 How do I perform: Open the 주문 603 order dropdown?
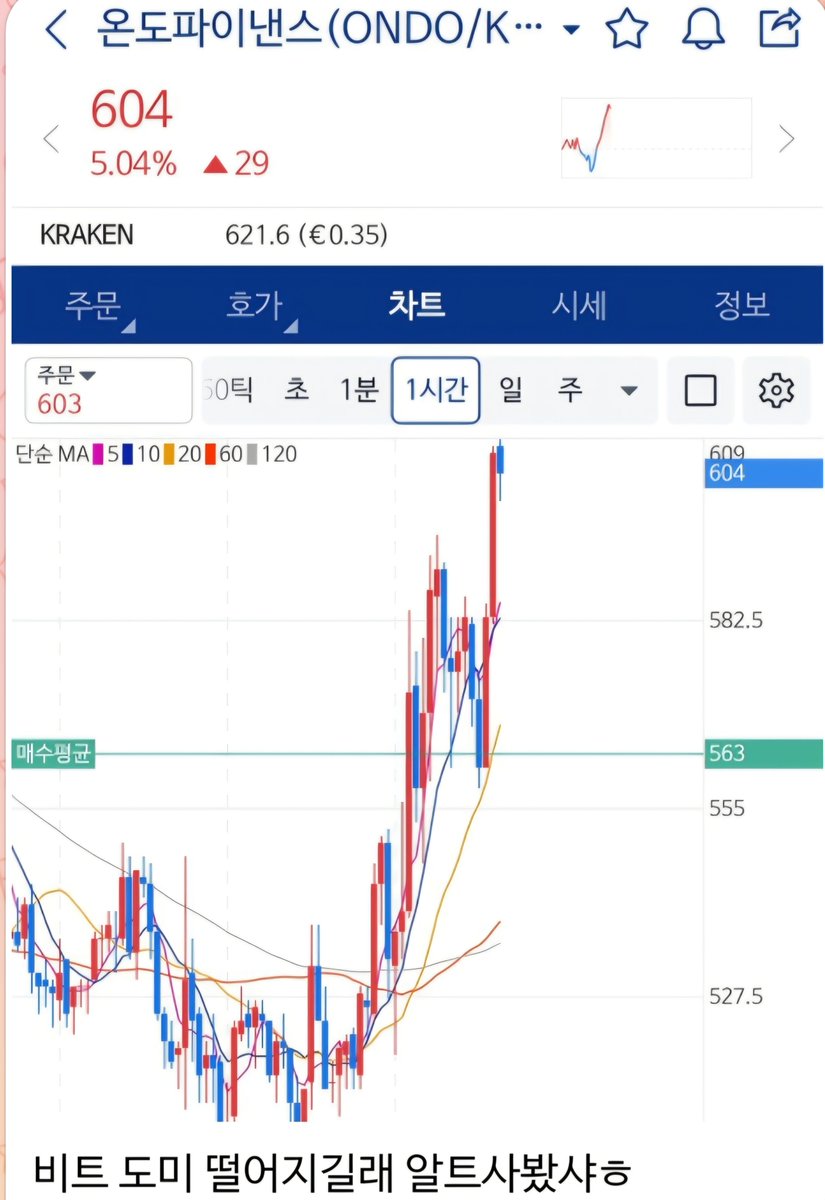[109, 390]
